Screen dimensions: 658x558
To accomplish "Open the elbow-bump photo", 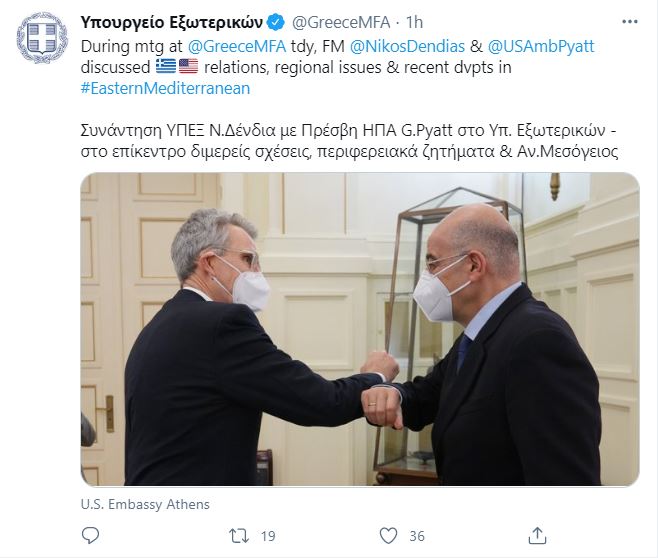I will [360, 329].
